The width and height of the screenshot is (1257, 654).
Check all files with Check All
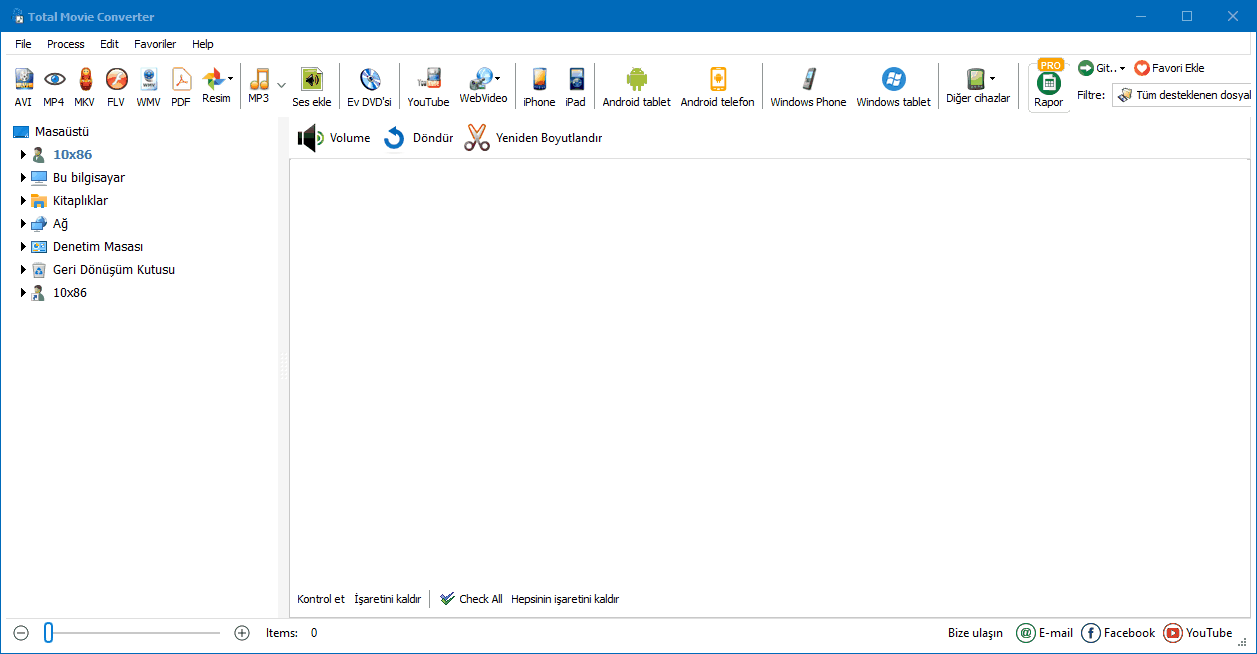(471, 599)
